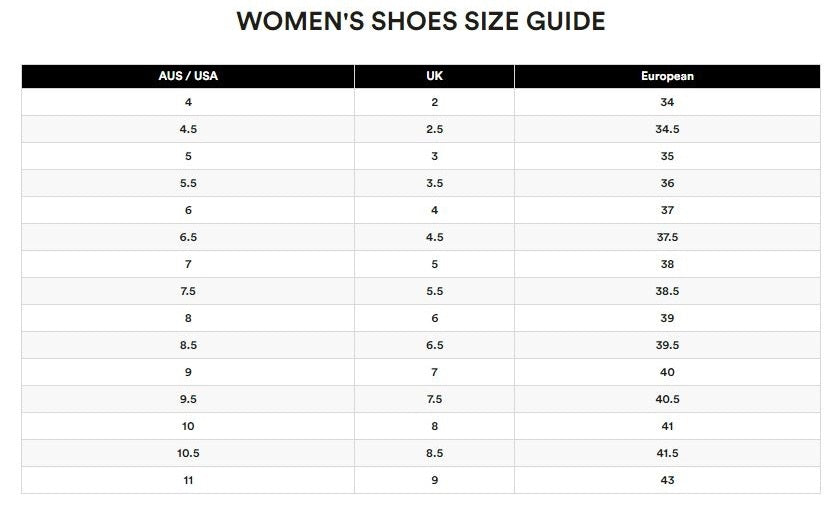Click the UK column header

coord(434,76)
